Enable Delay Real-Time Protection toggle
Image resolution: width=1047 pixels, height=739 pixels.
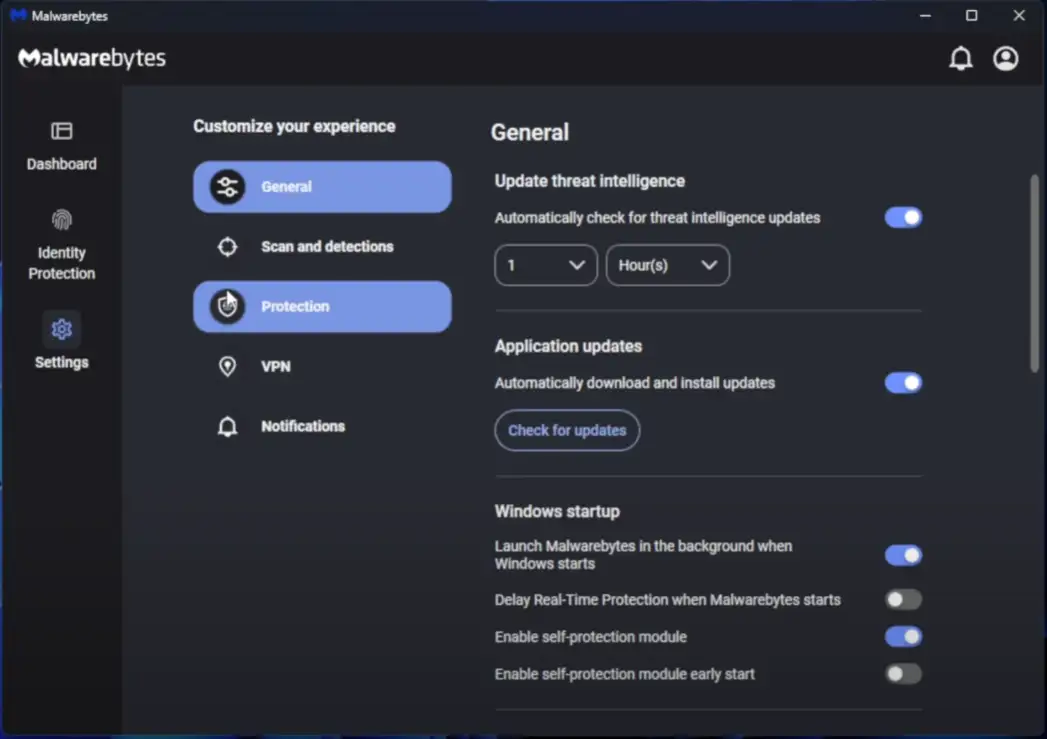pyautogui.click(x=903, y=600)
